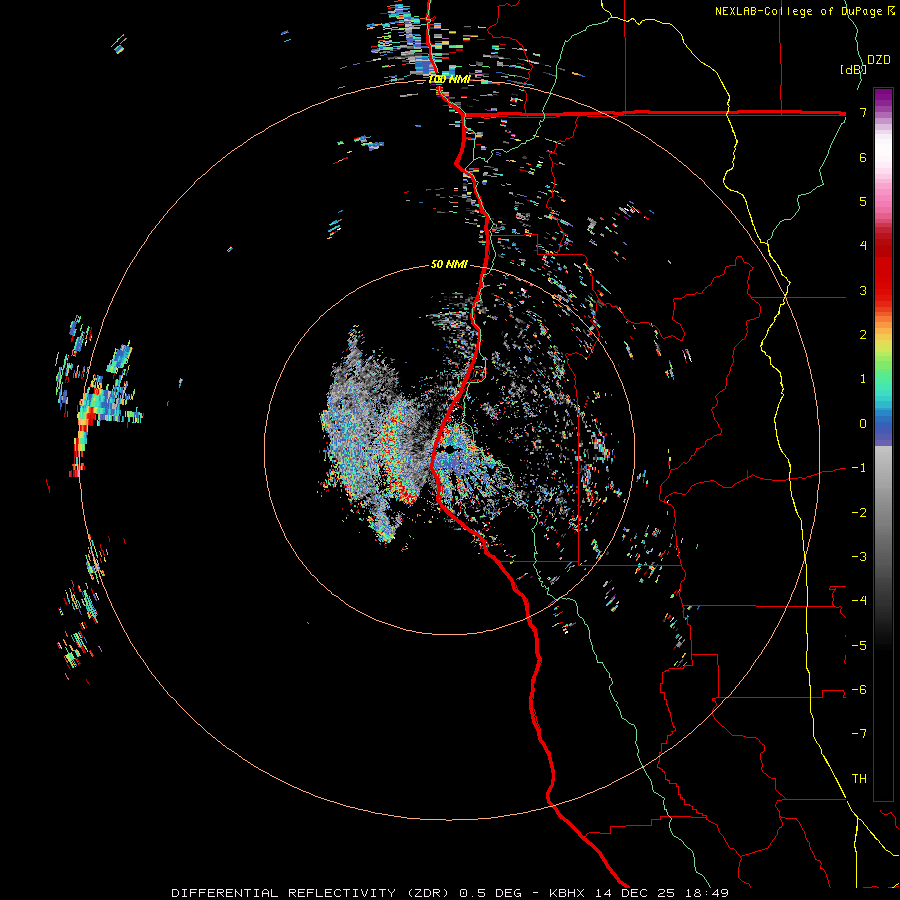Click the 50 NMI range ring label
This screenshot has height=900, width=900.
[x=449, y=264]
